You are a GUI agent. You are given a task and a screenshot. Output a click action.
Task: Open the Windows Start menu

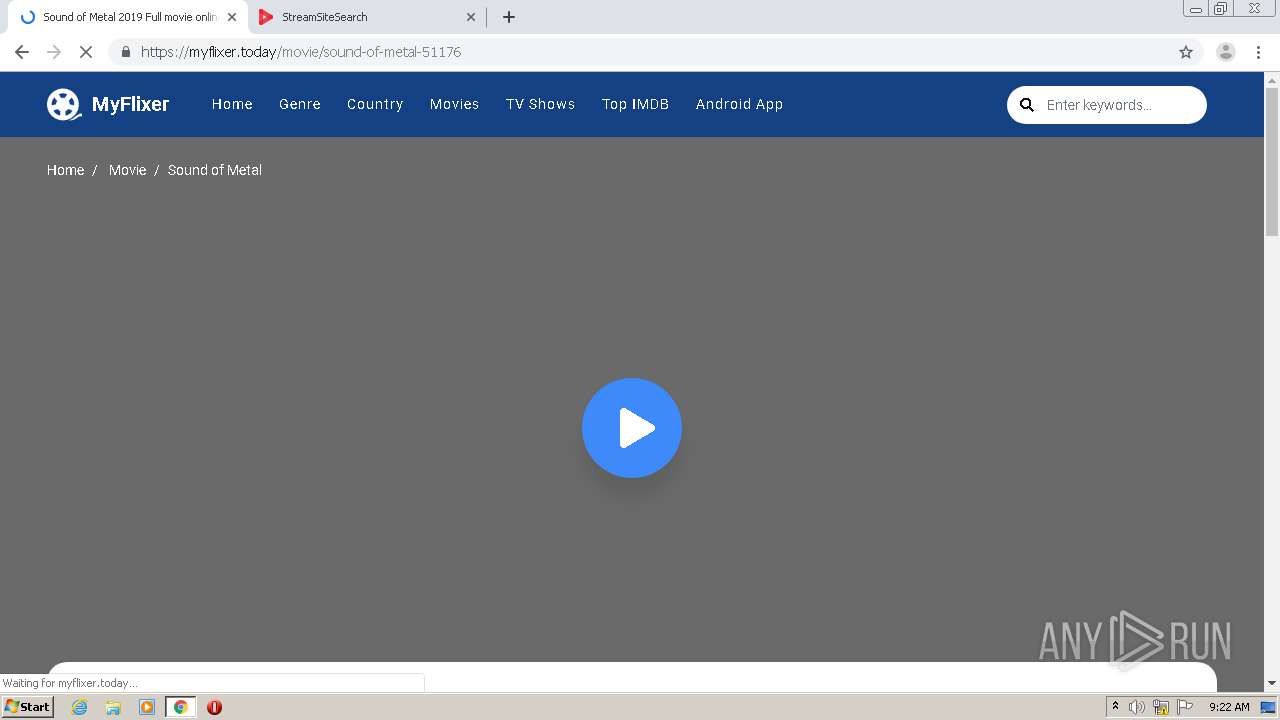tap(27, 707)
